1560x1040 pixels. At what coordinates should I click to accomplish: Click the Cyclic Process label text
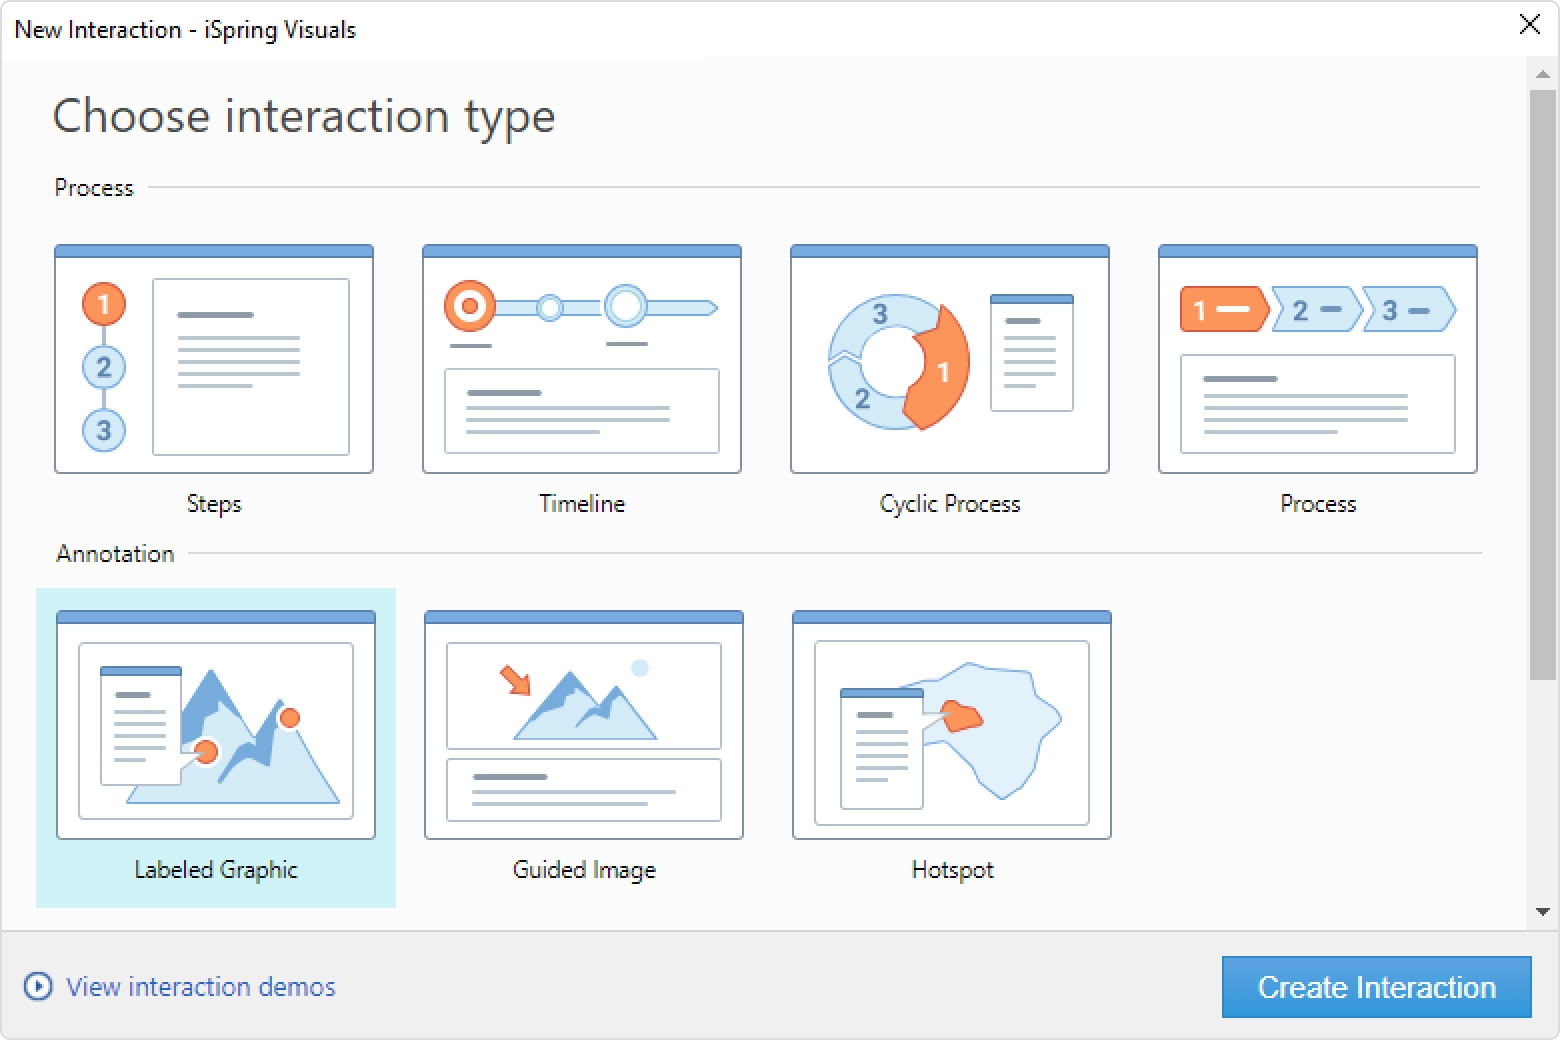(950, 504)
